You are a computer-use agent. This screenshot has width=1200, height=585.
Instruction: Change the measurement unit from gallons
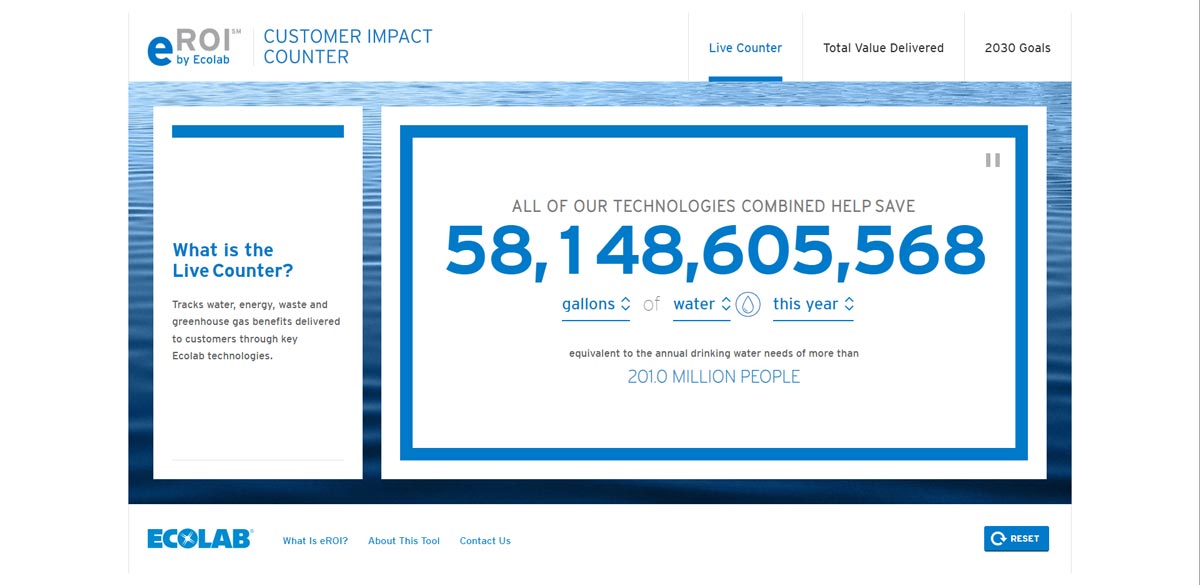coord(595,303)
